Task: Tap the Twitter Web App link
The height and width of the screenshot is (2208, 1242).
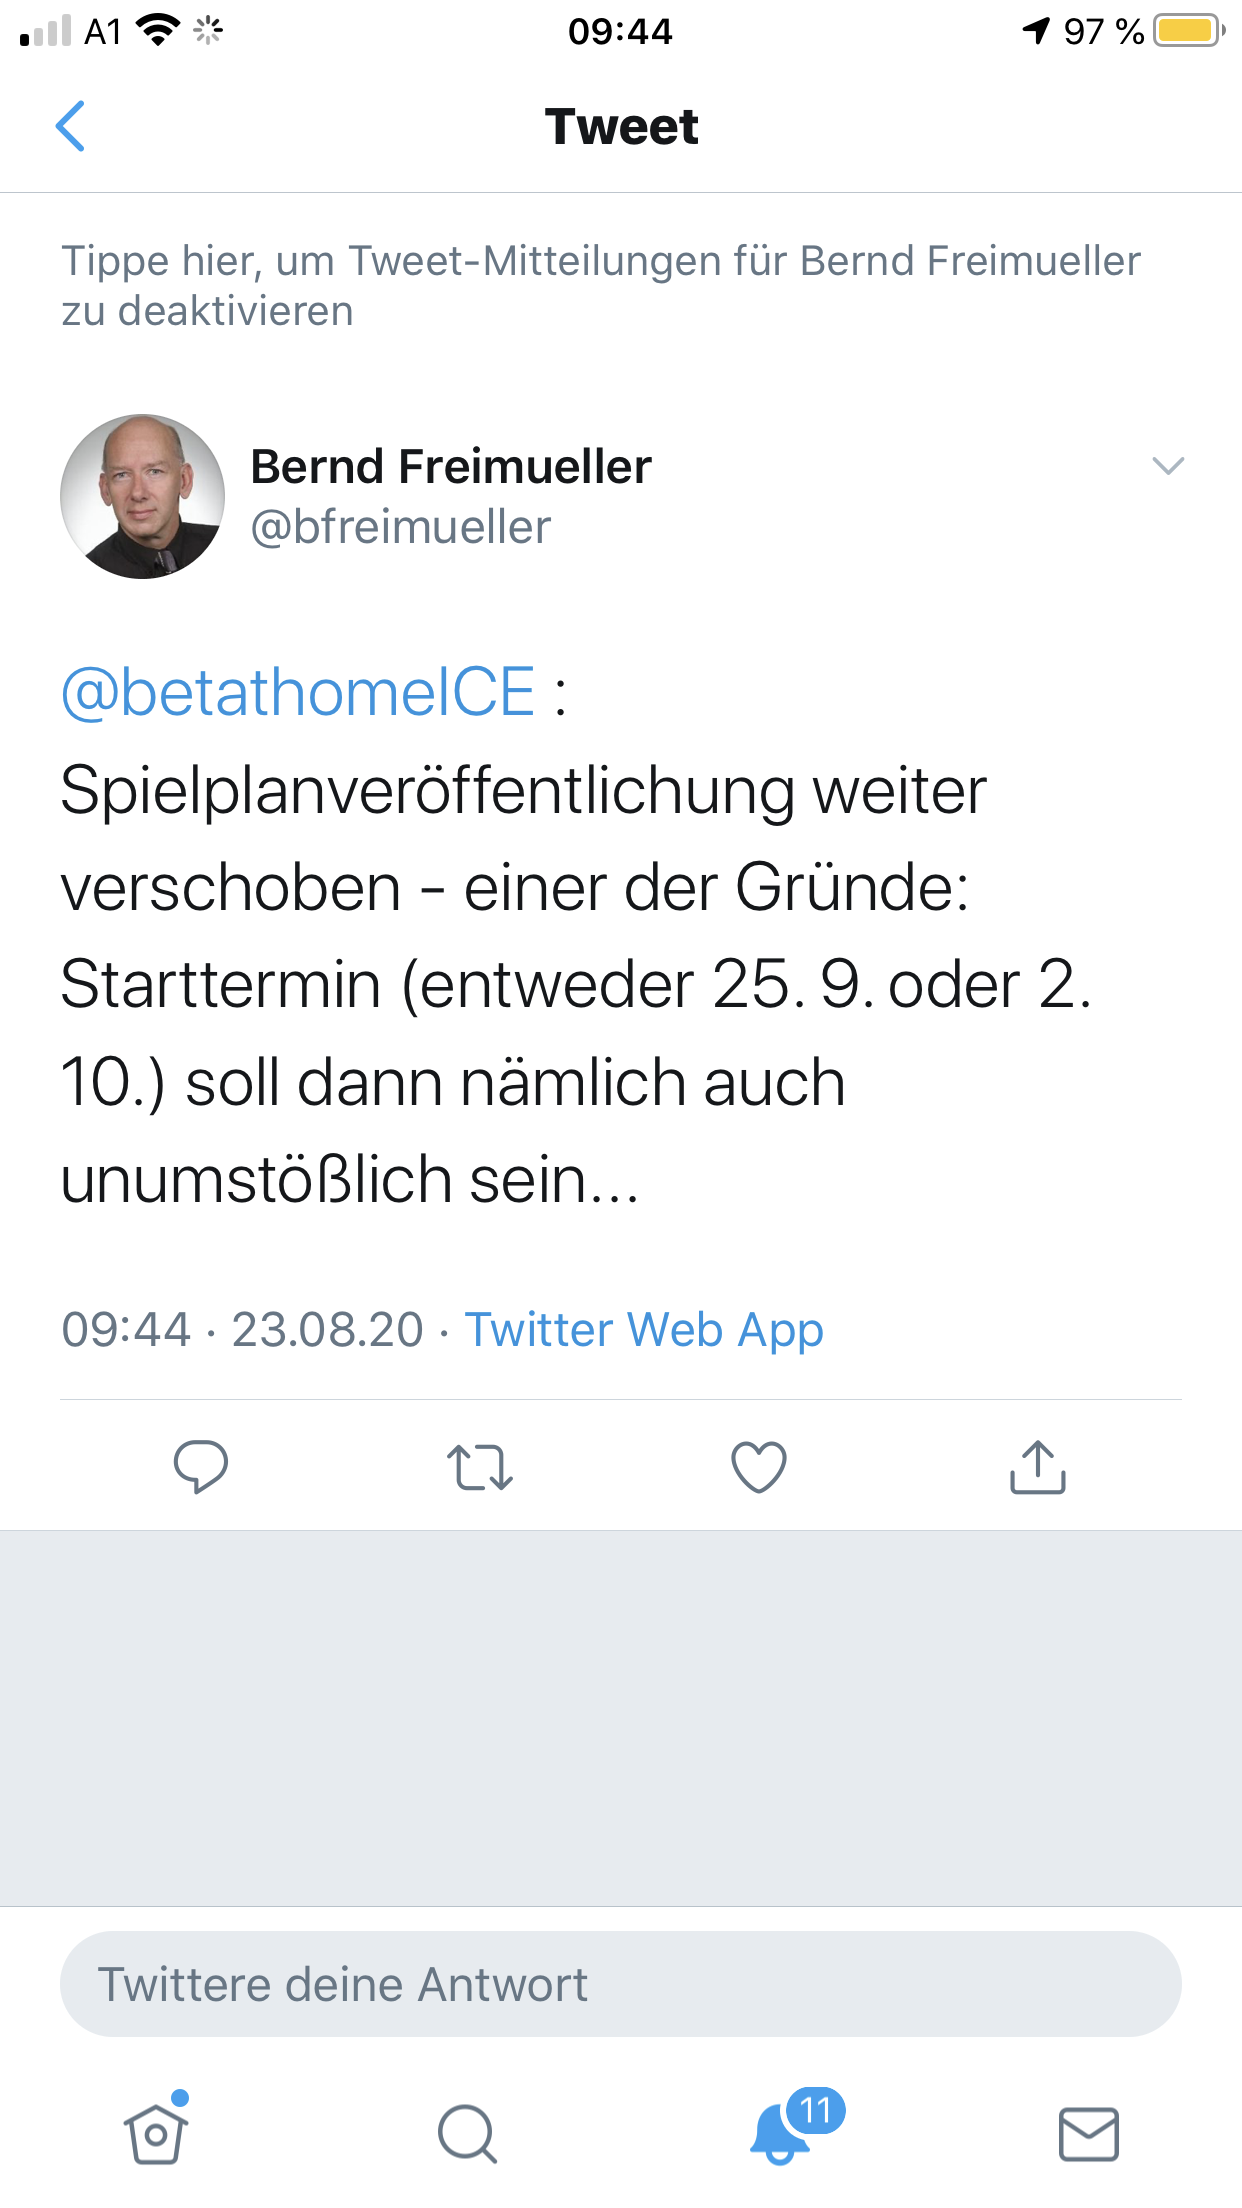Action: [644, 1330]
